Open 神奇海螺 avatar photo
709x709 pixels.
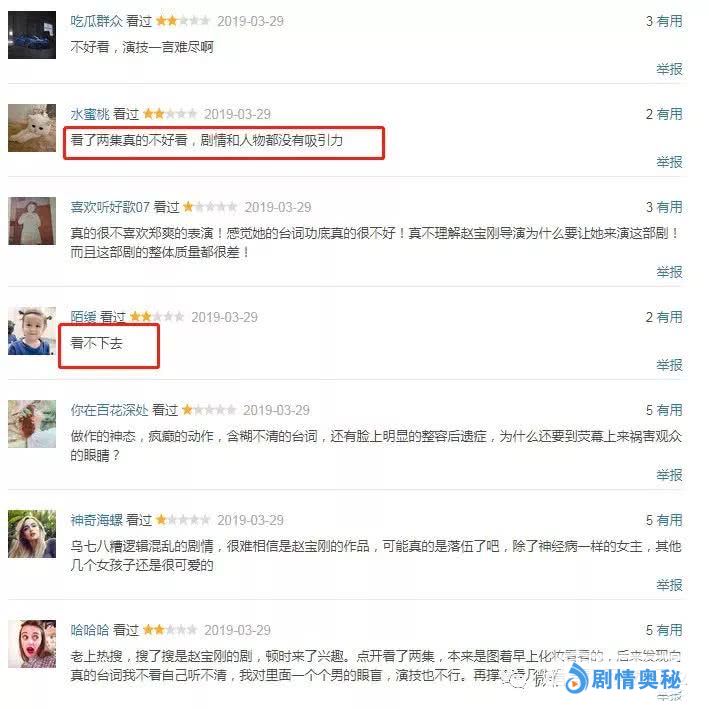coord(32,534)
